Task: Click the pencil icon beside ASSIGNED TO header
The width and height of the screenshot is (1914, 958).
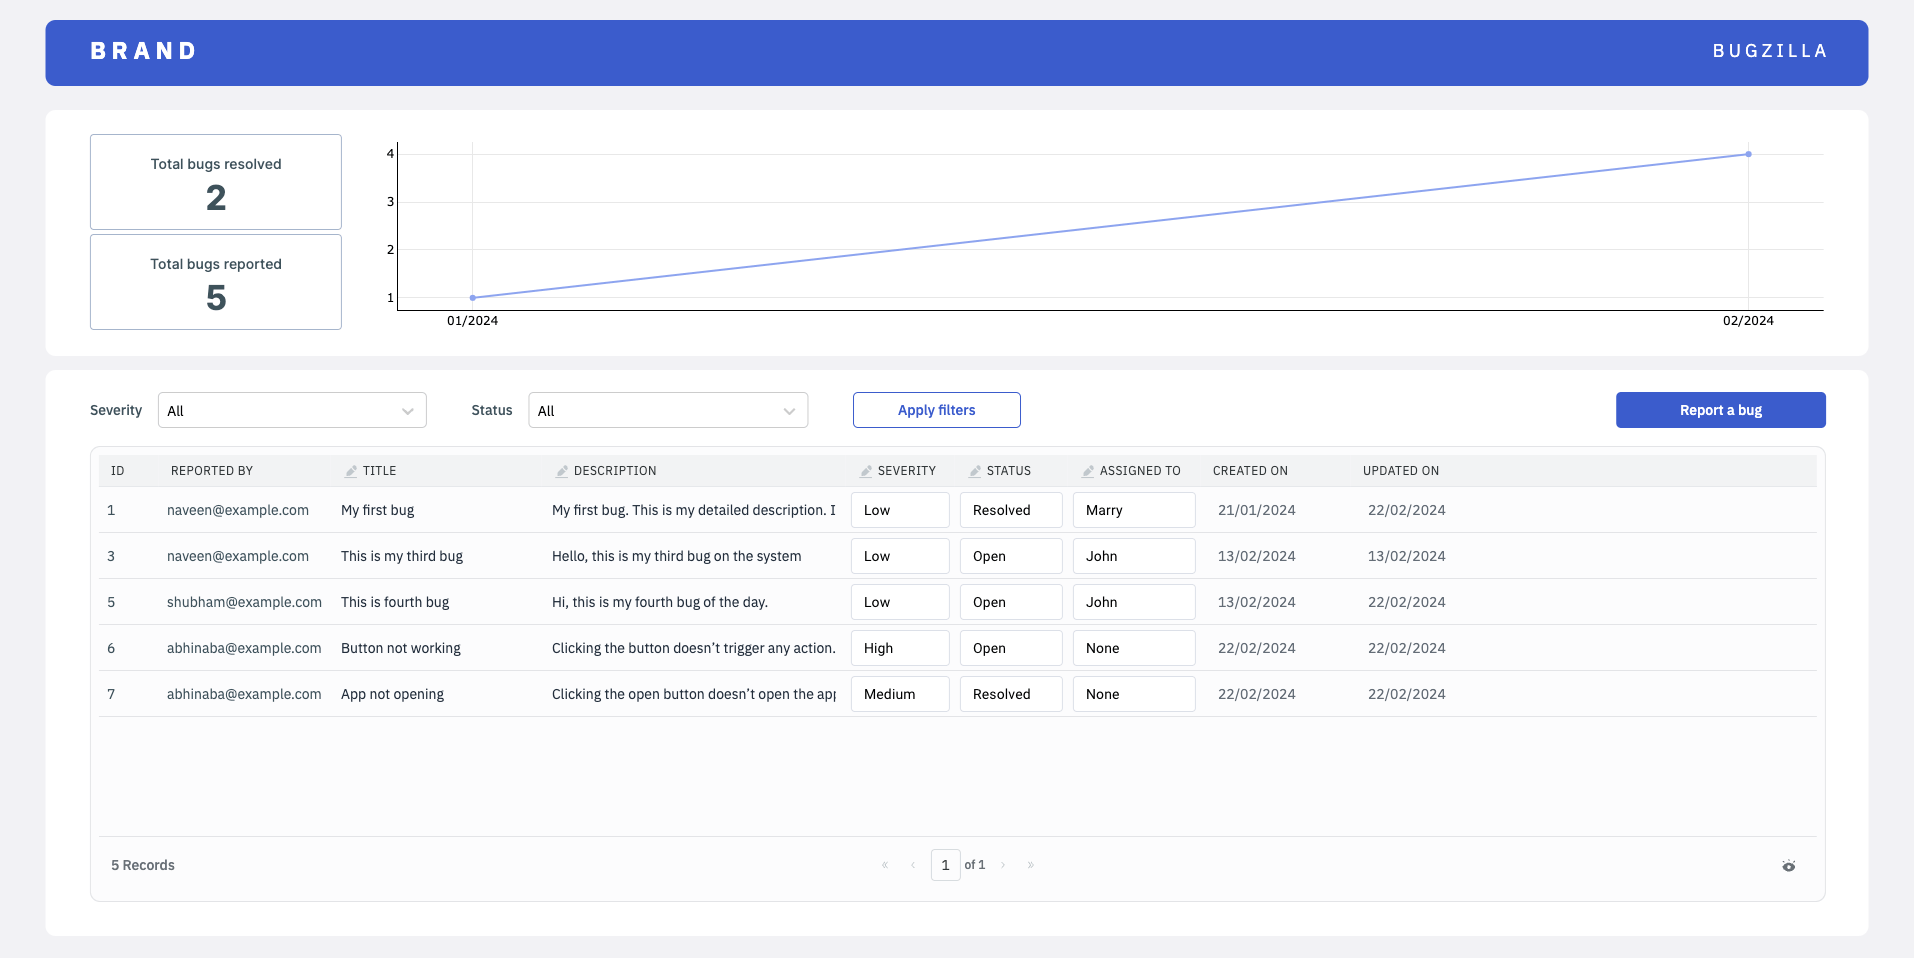Action: pyautogui.click(x=1088, y=471)
